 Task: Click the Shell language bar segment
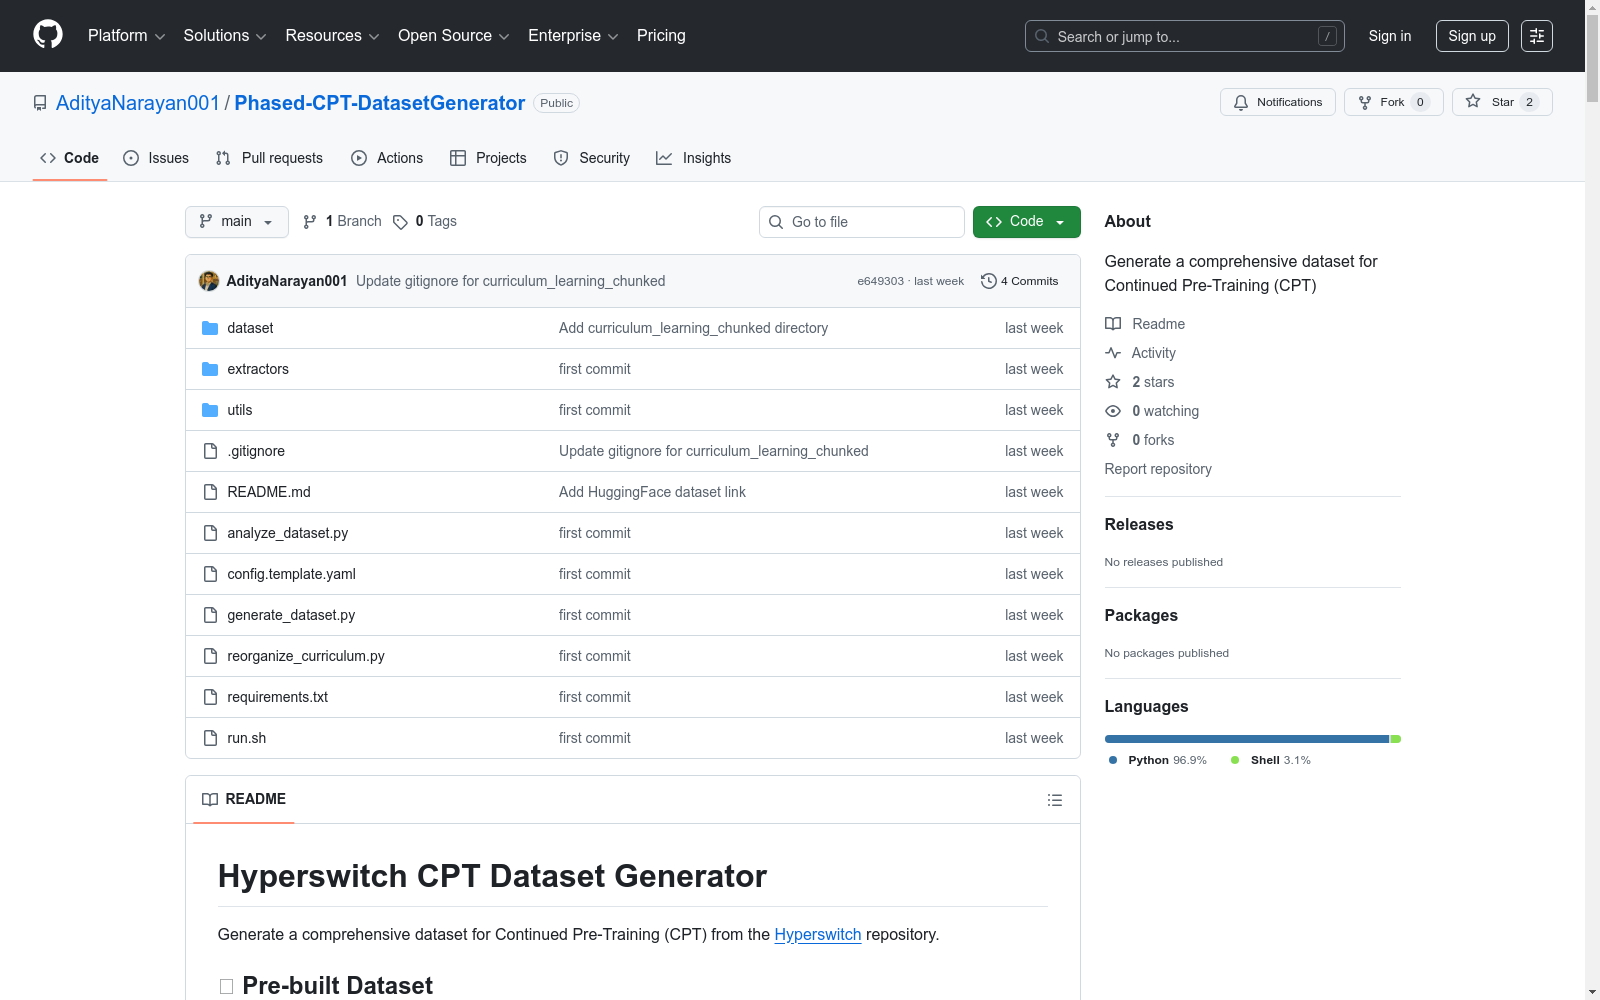[x=1396, y=739]
